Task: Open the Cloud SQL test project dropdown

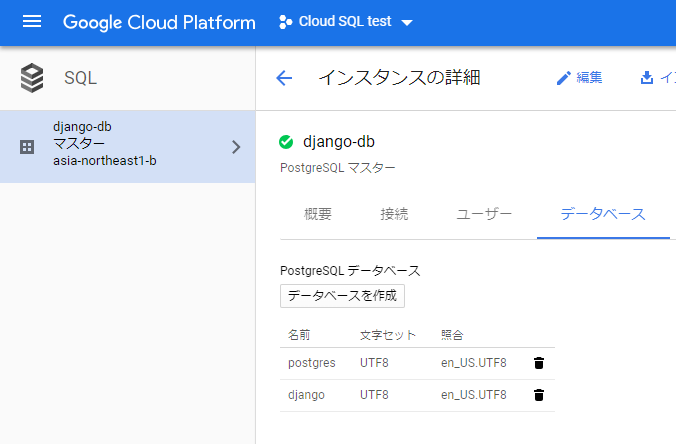Action: (406, 23)
